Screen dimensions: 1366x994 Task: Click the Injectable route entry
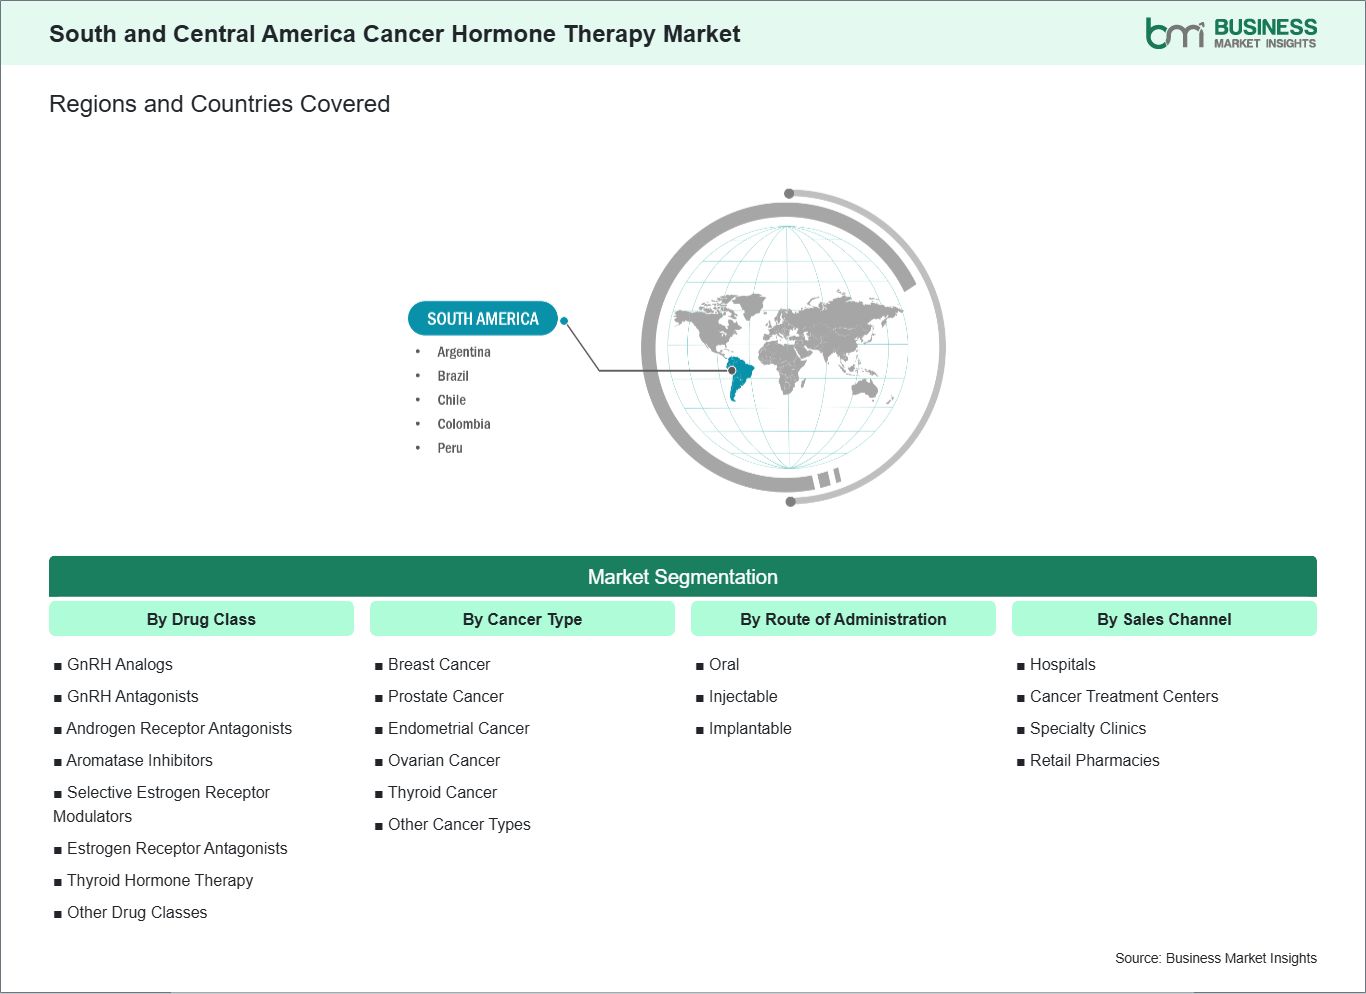743,696
